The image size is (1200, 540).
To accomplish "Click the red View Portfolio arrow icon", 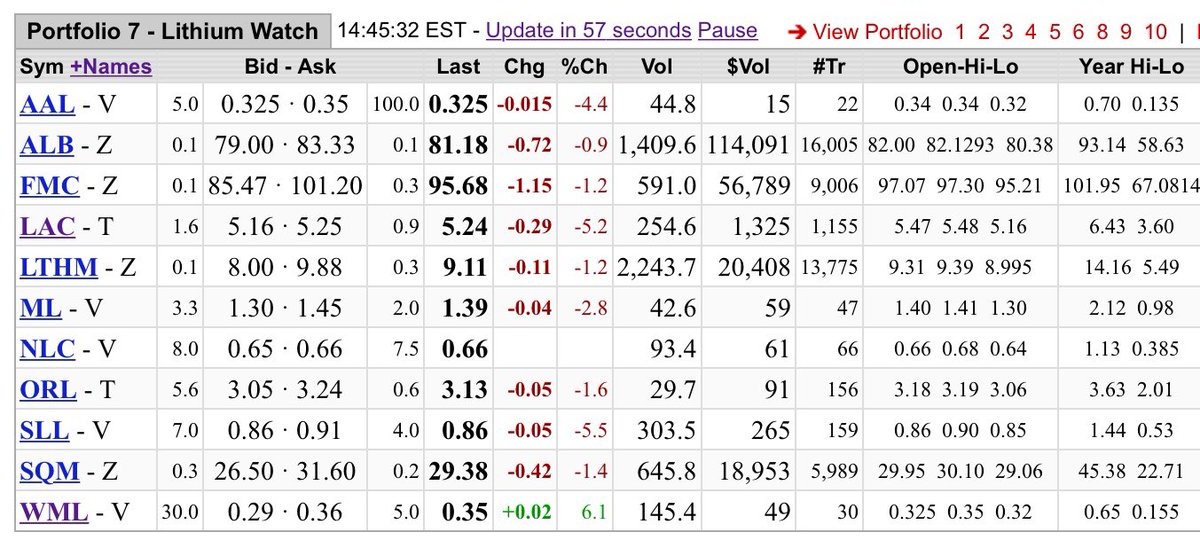I will pos(796,32).
